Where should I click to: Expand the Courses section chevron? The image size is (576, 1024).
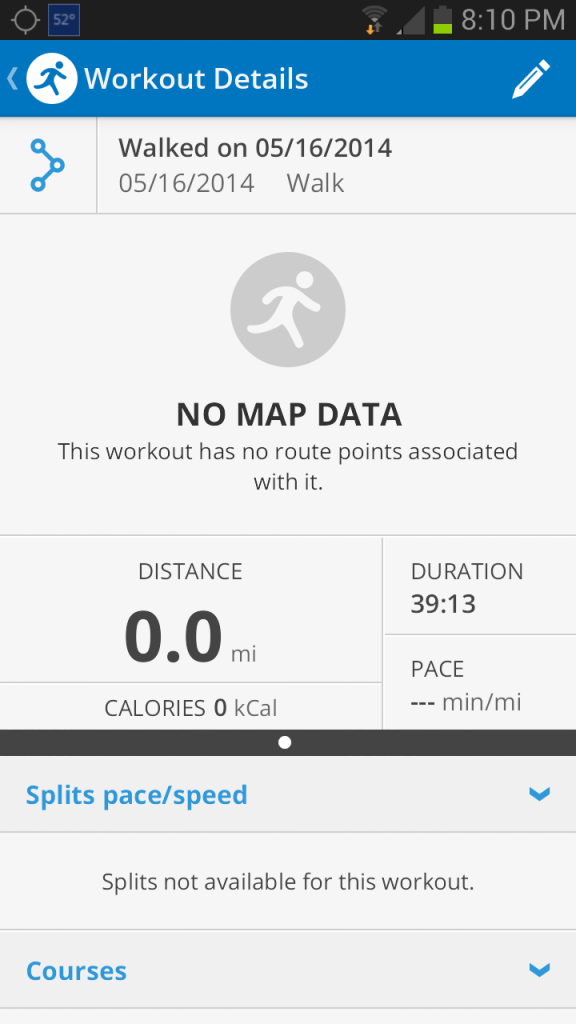(x=539, y=970)
